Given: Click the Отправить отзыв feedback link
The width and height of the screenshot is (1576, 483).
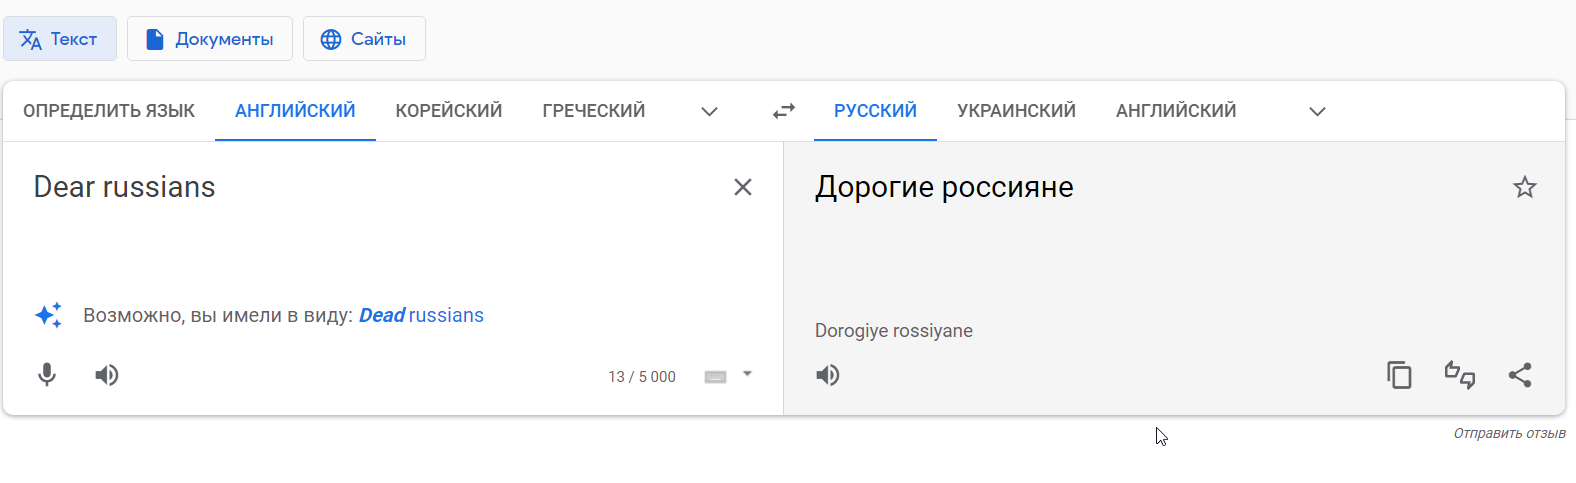Looking at the screenshot, I should (x=1509, y=434).
